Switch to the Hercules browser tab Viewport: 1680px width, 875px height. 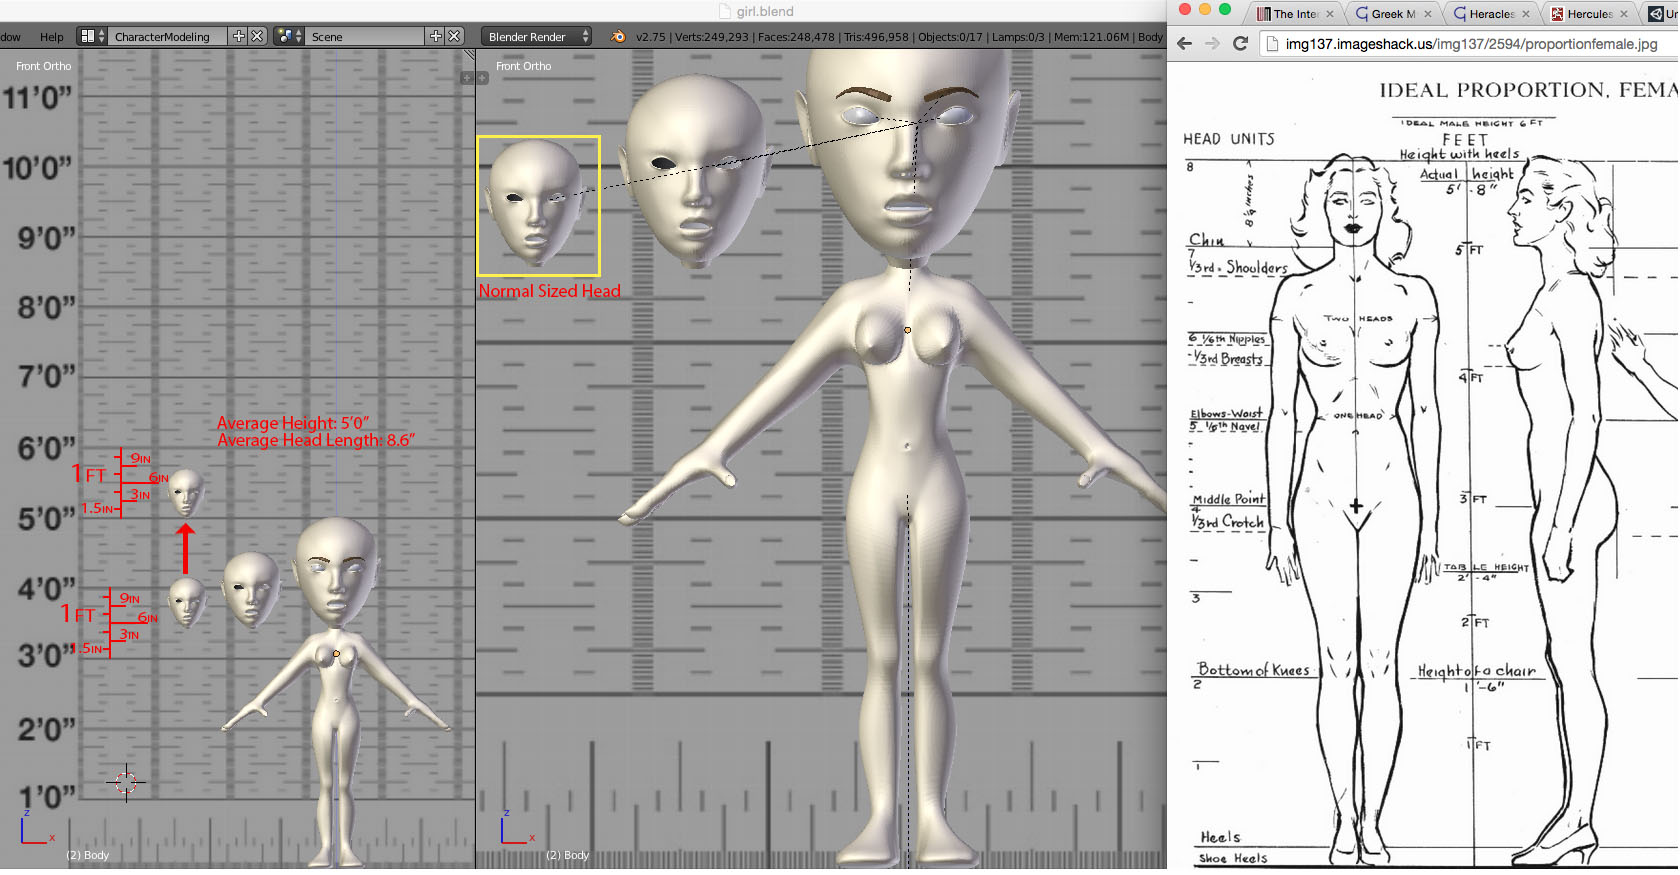coord(1589,14)
